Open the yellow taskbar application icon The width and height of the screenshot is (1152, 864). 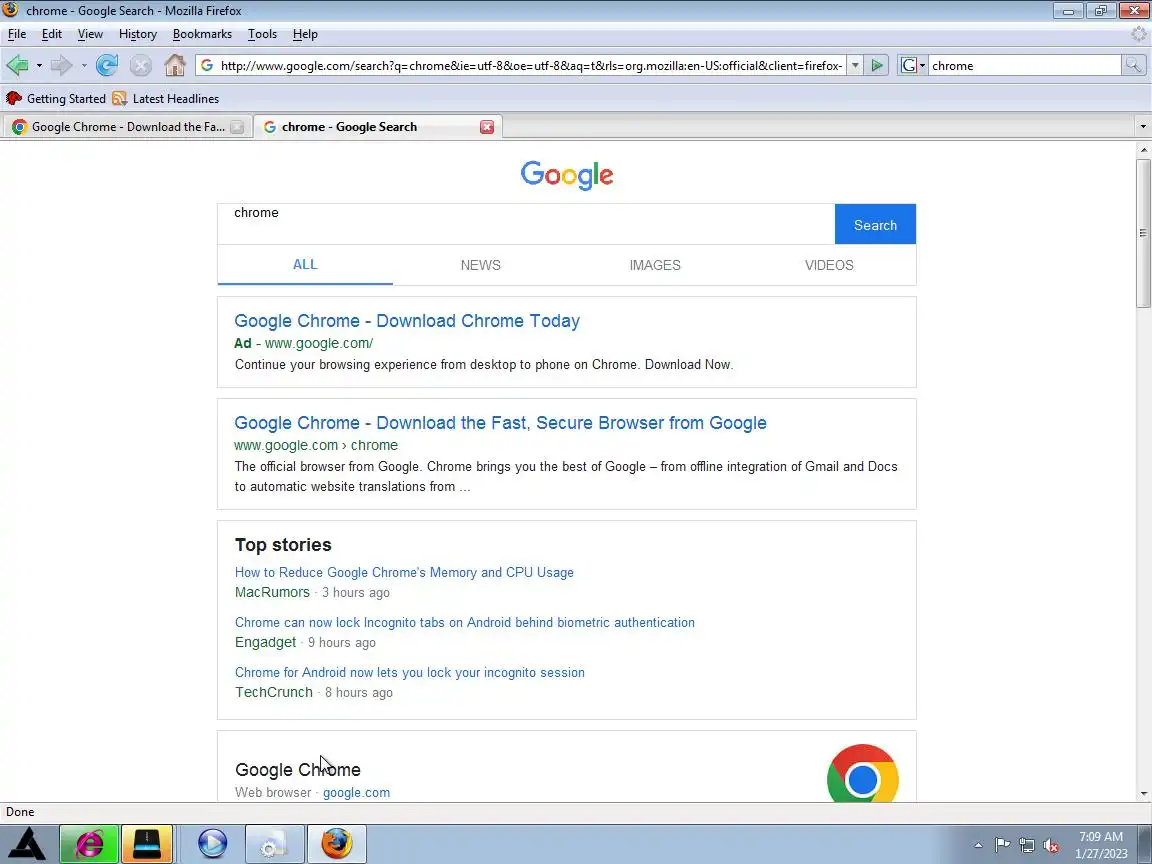(146, 843)
